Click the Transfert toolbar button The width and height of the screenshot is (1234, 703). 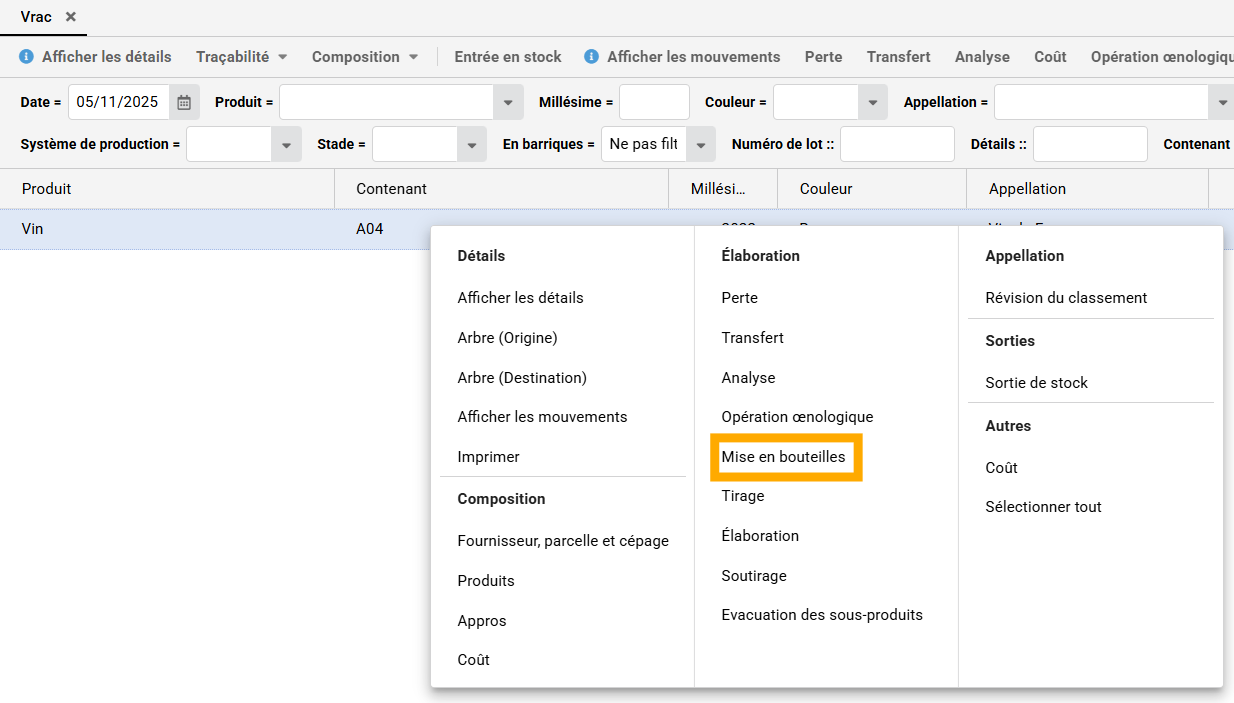[x=898, y=57]
